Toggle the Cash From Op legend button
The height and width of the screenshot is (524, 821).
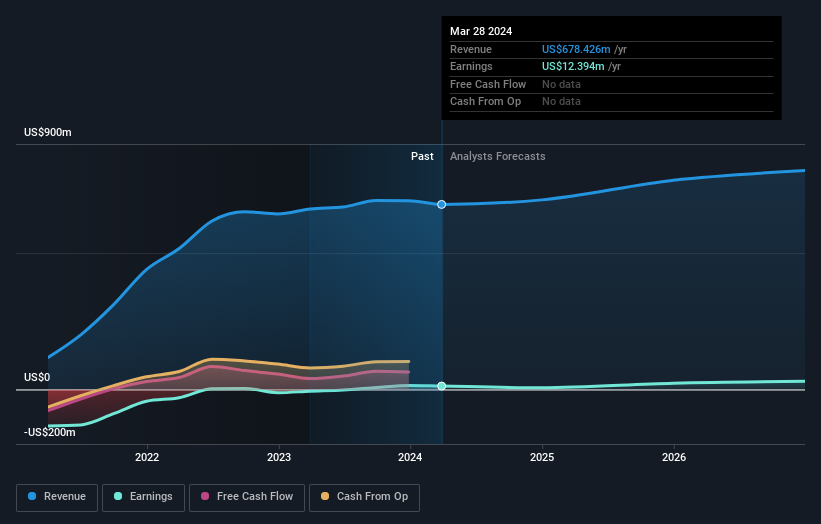tap(364, 497)
